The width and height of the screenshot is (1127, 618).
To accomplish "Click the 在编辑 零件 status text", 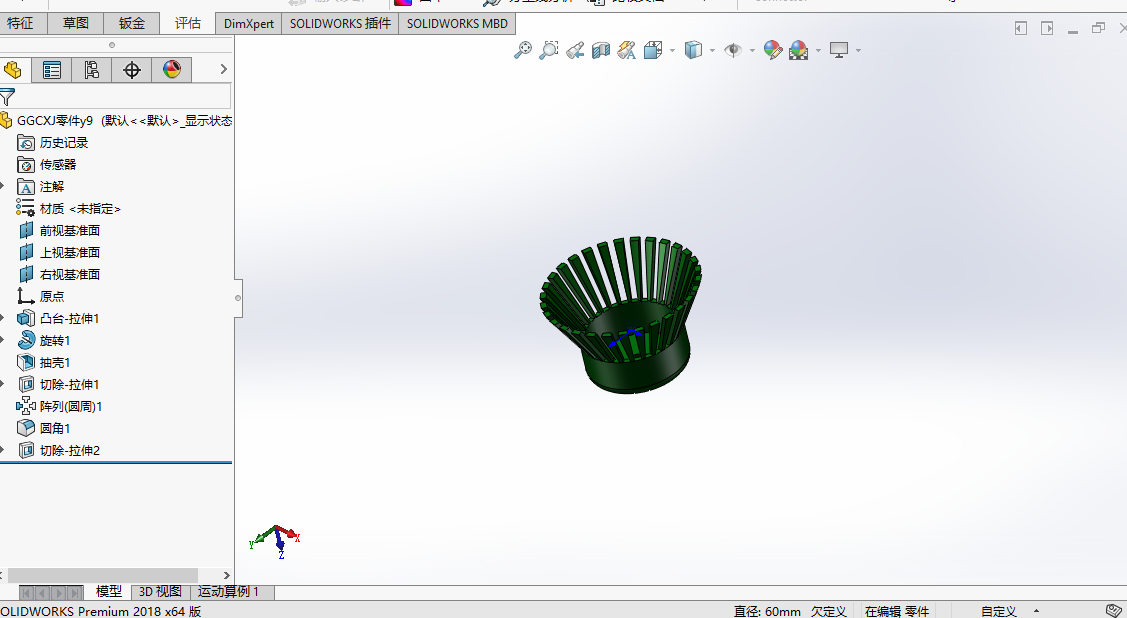I will tap(897, 611).
